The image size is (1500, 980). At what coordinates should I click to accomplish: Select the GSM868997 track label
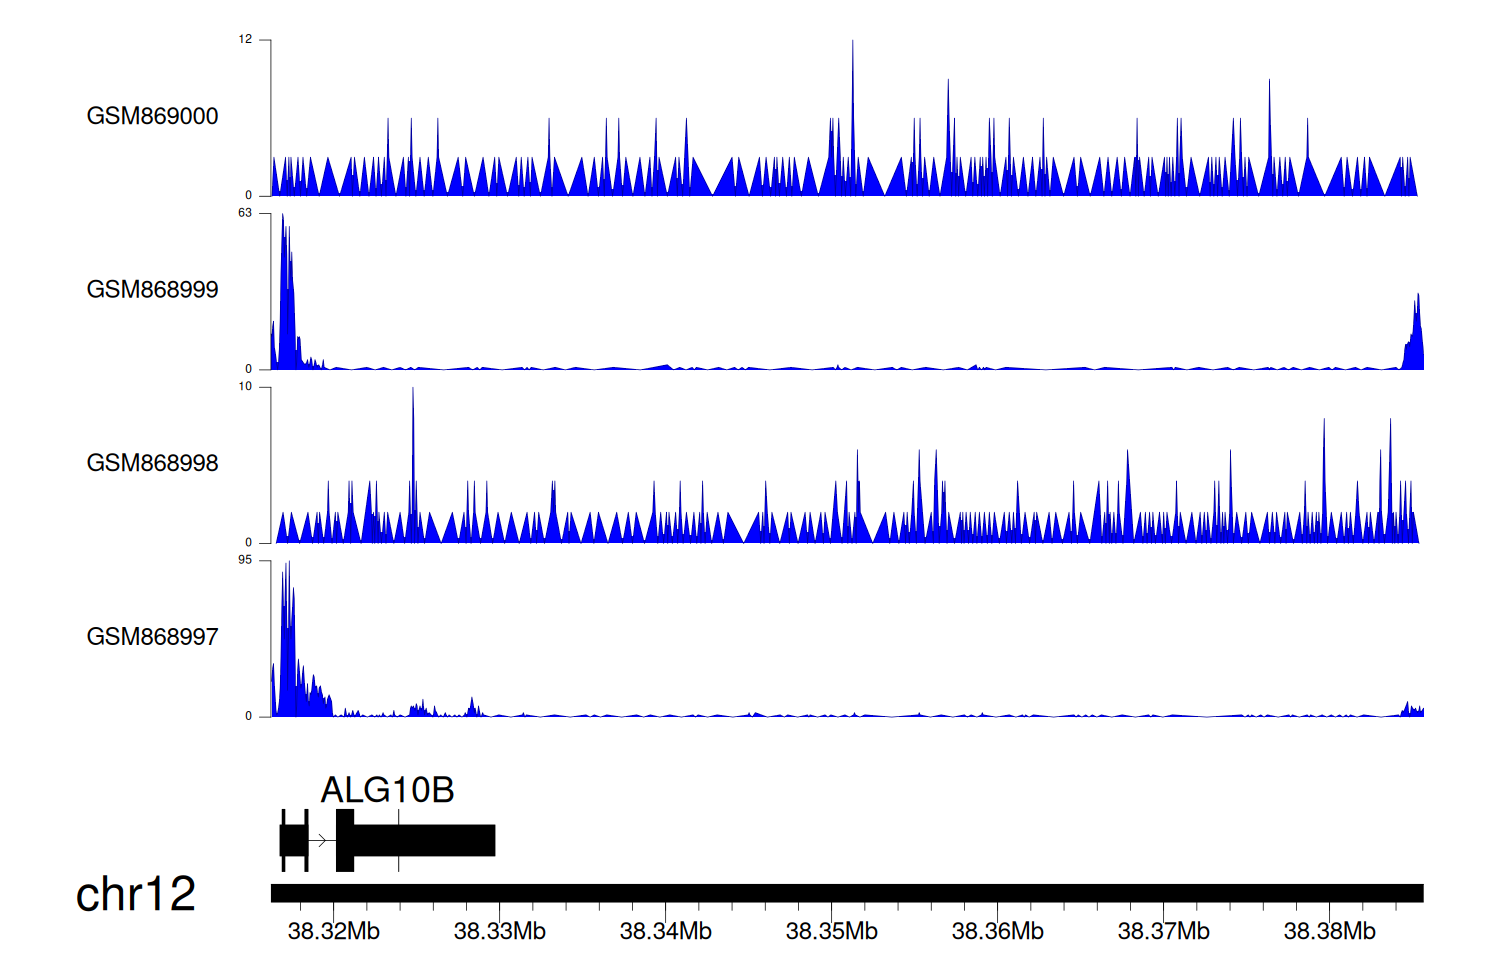click(x=152, y=637)
